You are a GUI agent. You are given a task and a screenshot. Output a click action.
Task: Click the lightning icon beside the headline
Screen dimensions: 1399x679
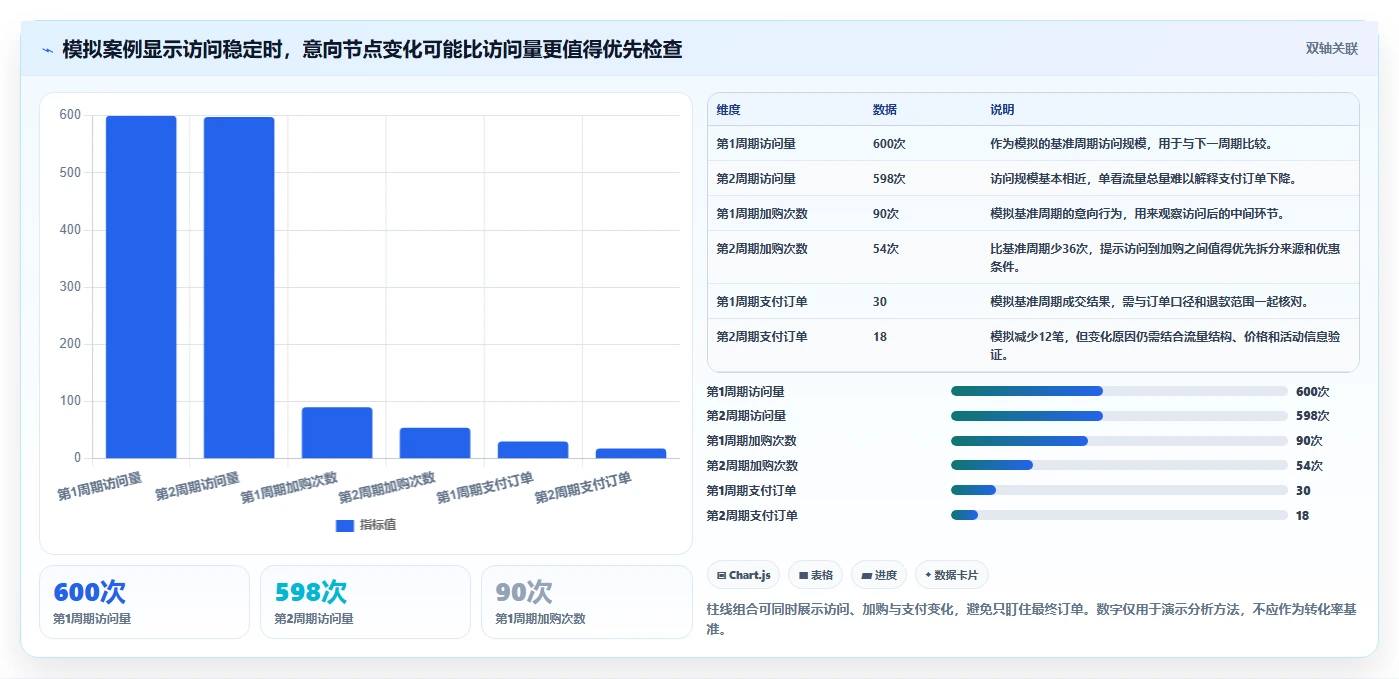tap(48, 49)
